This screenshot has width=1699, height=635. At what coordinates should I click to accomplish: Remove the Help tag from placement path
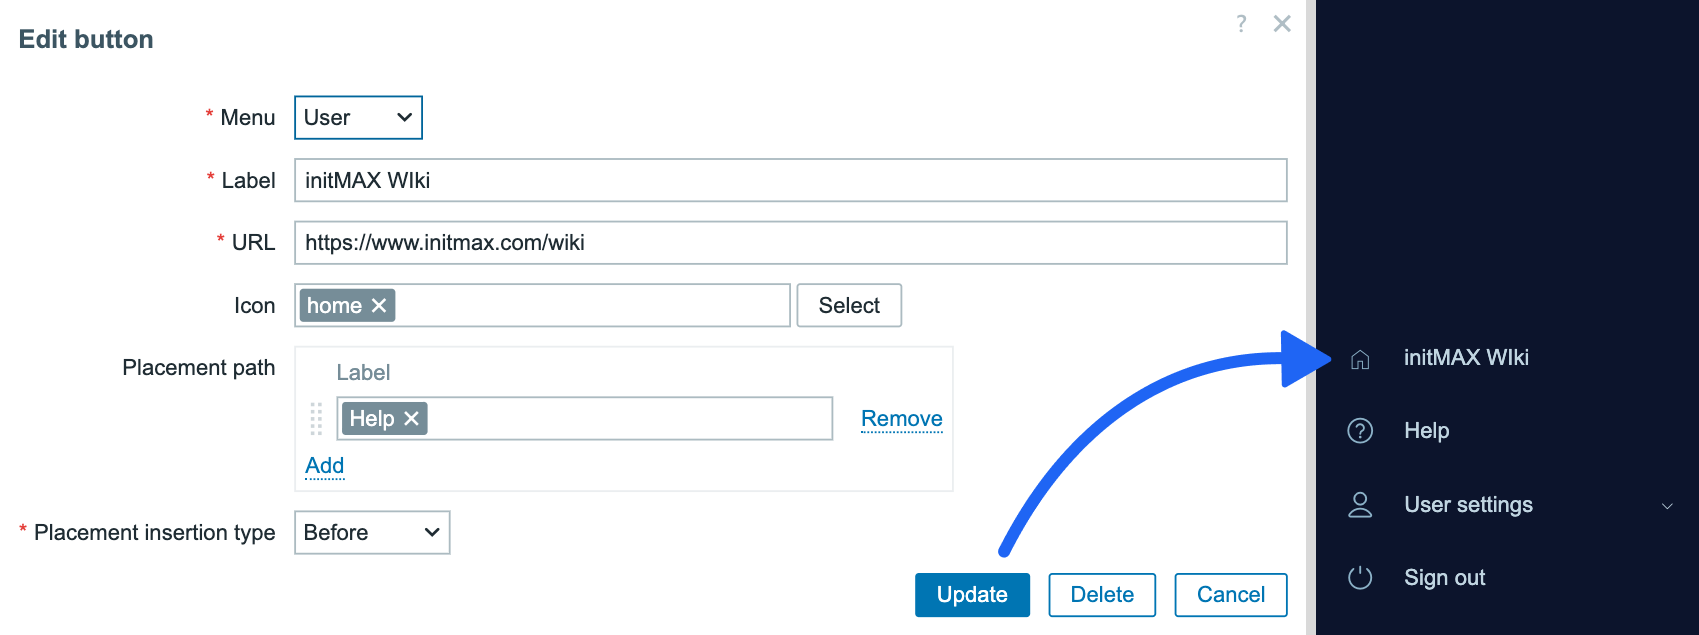coord(411,419)
